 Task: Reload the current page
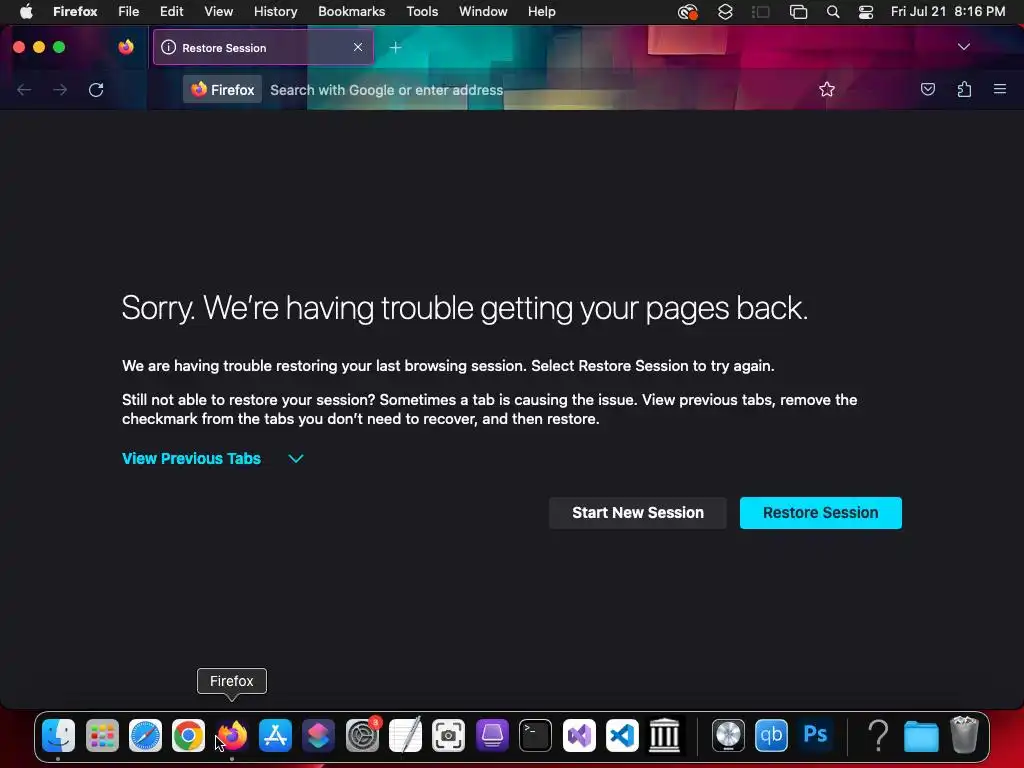click(x=96, y=89)
